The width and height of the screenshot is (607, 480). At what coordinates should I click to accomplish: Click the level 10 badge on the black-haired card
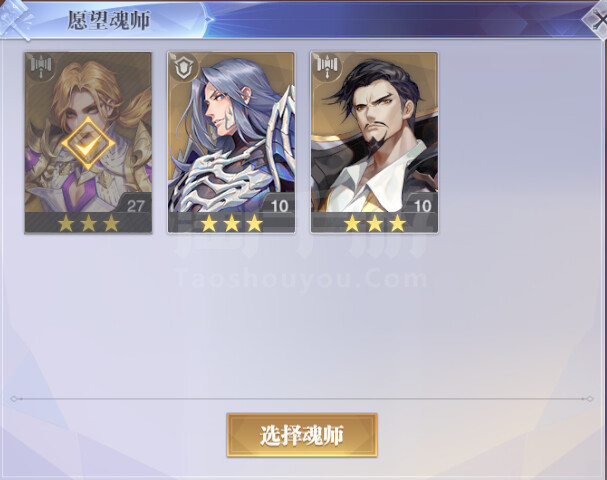click(x=422, y=206)
